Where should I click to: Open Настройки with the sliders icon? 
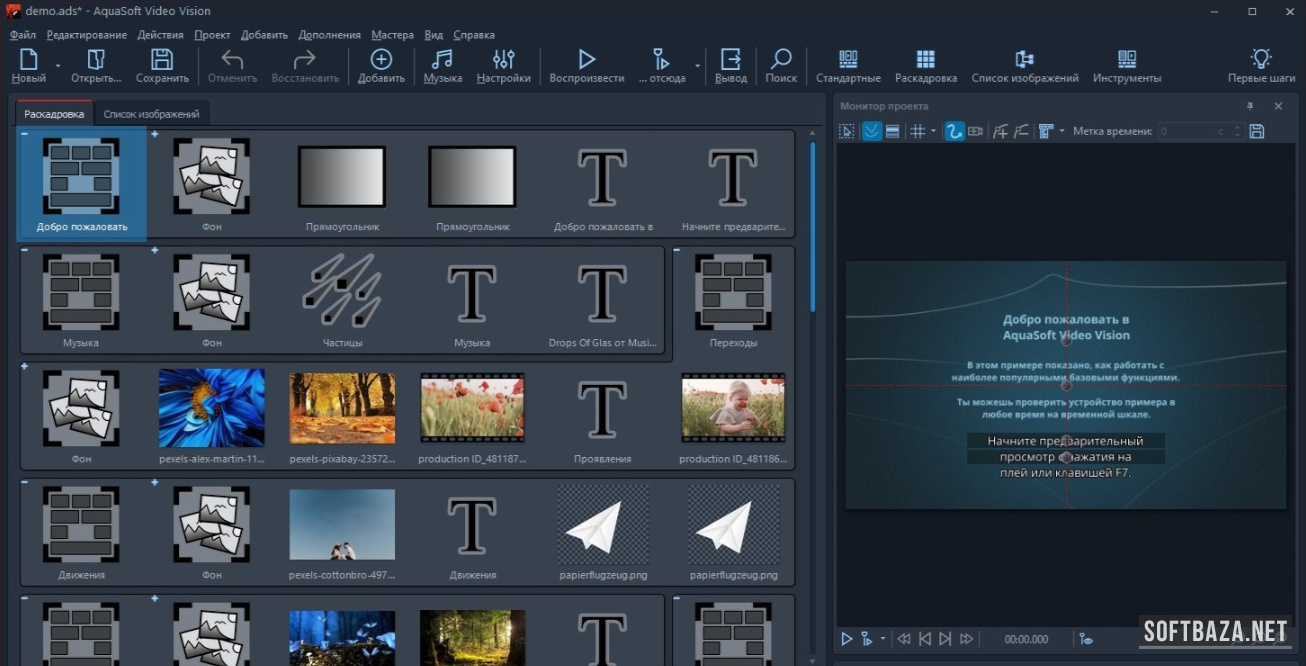pos(503,60)
